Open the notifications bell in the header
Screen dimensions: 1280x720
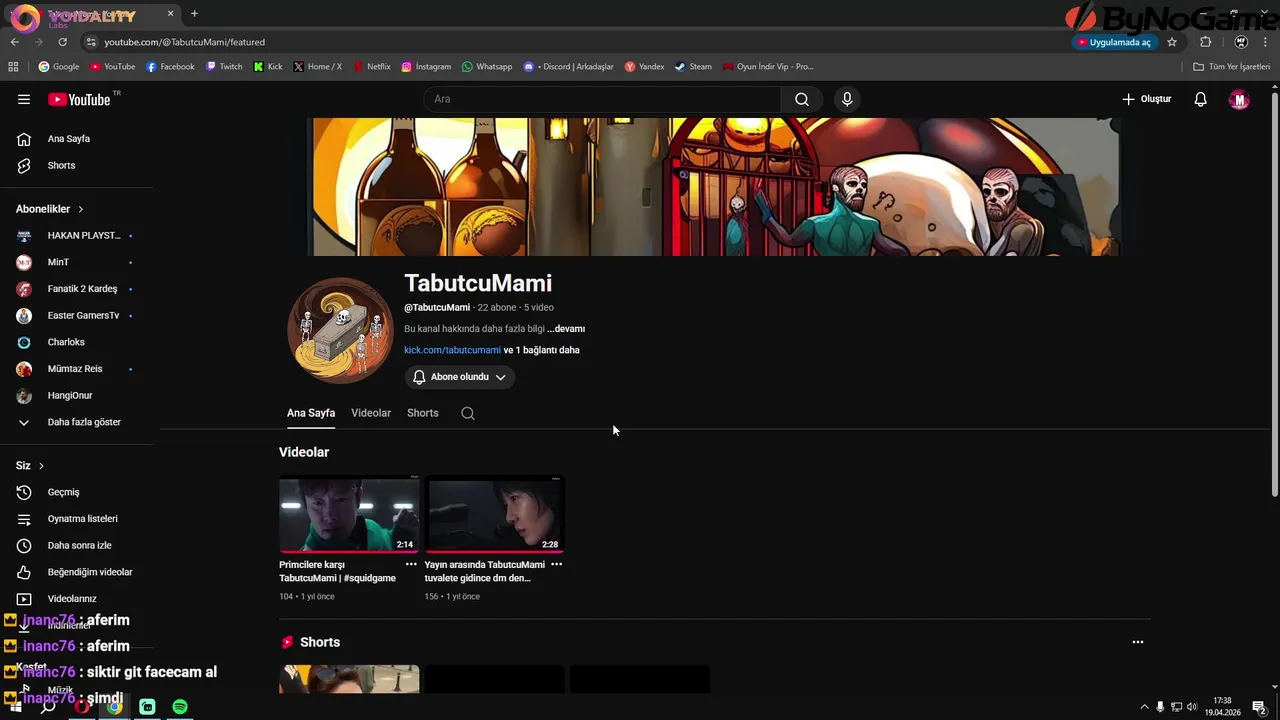(x=1201, y=99)
